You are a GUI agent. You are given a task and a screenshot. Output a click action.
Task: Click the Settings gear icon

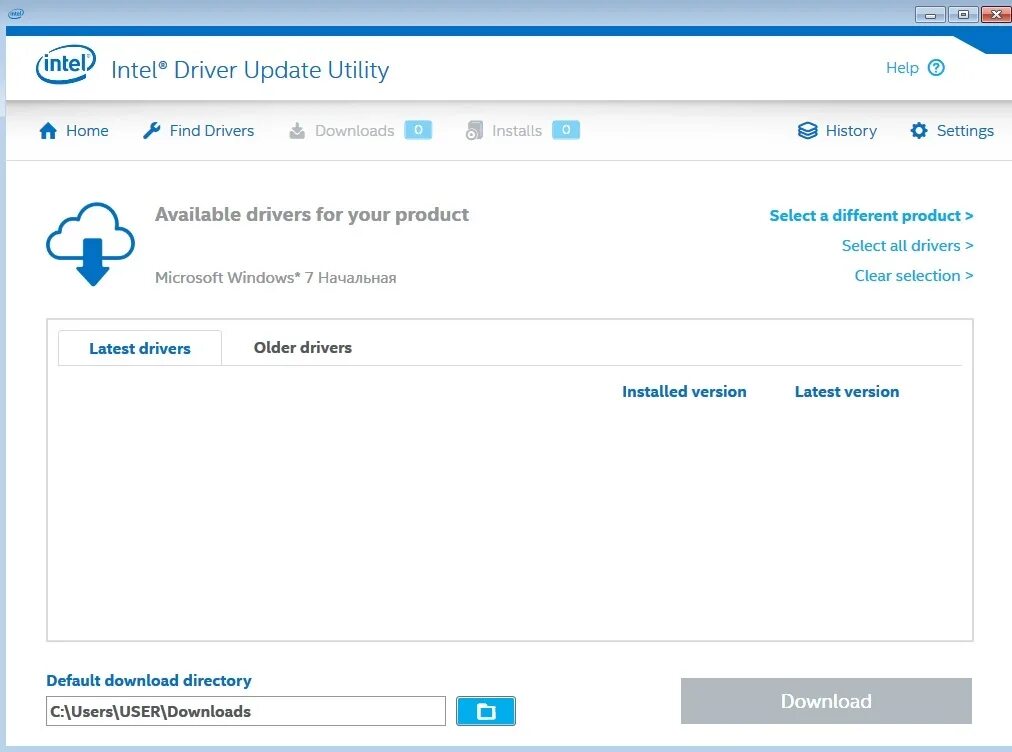click(919, 131)
